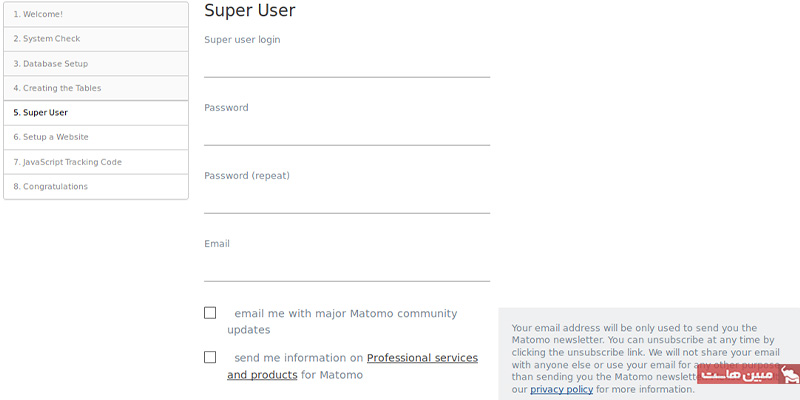The width and height of the screenshot is (800, 400).
Task: Click into the first Password field
Action: coord(346,132)
